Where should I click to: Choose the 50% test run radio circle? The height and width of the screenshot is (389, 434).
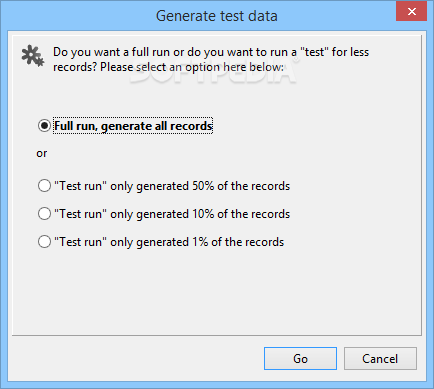pos(44,186)
